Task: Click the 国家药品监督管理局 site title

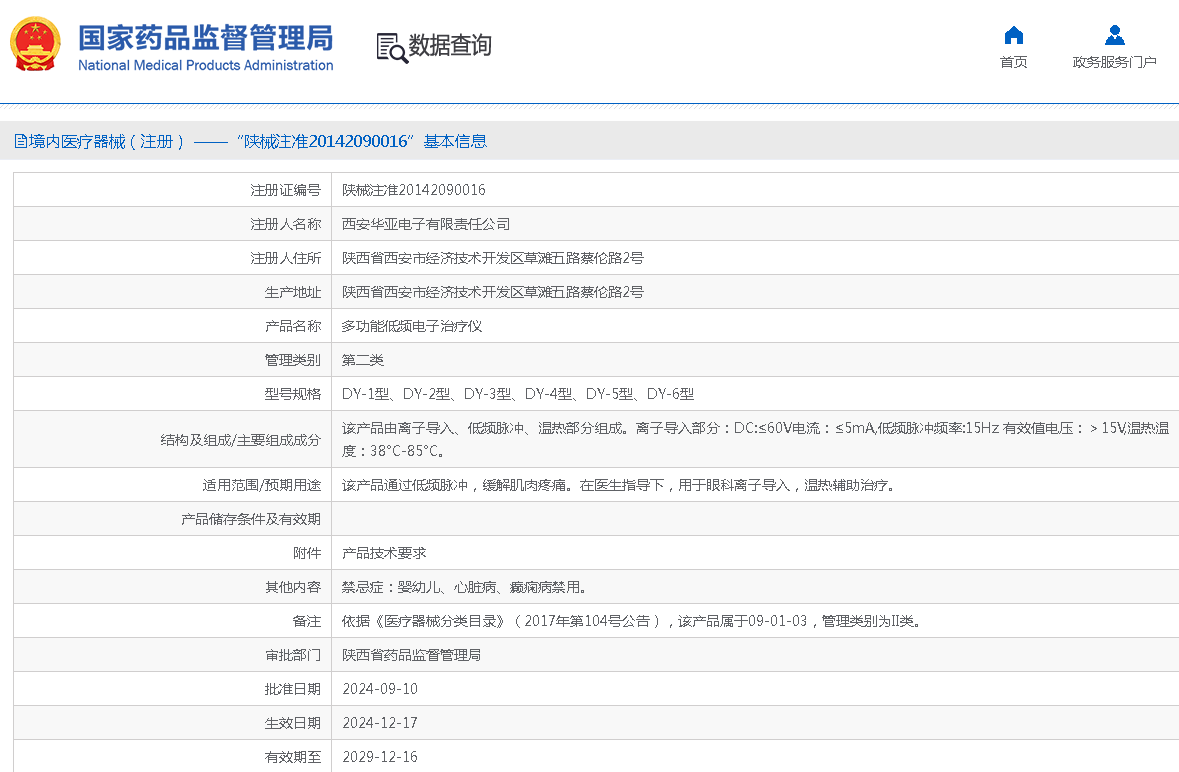Action: click(205, 38)
